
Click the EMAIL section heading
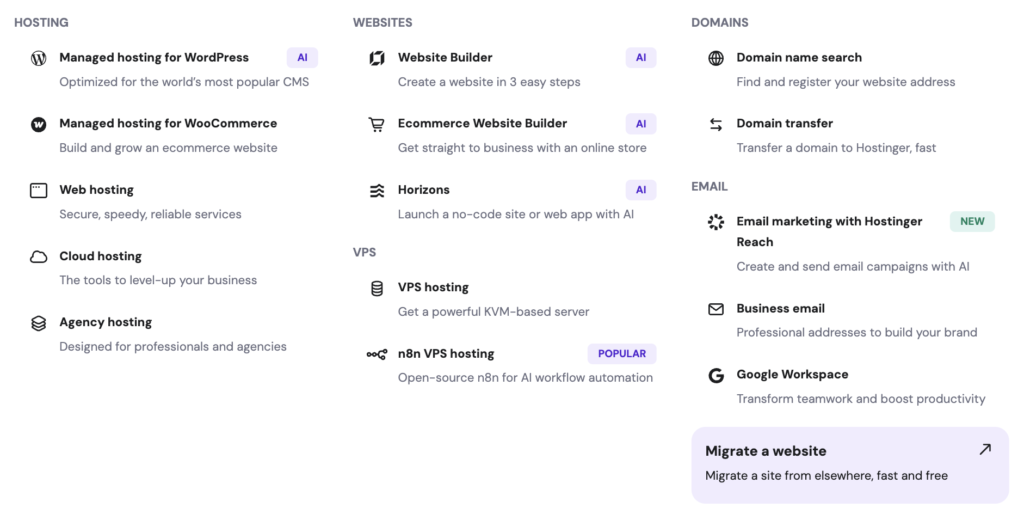709,186
